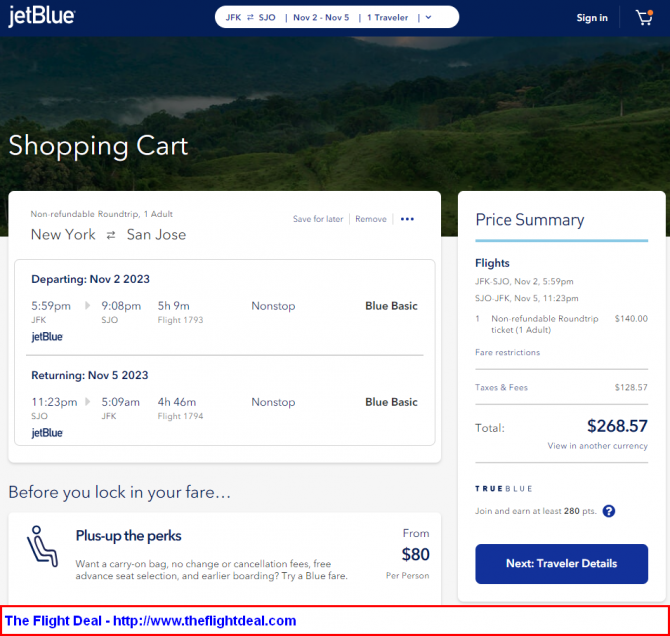Click the swap arrows between New York and San Jose
This screenshot has width=670, height=636.
click(x=111, y=235)
